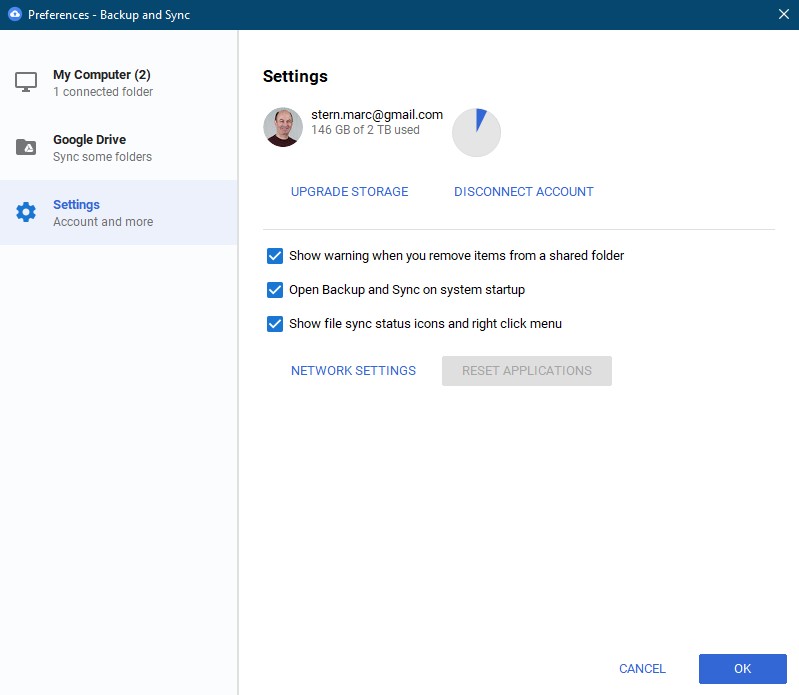Image resolution: width=799 pixels, height=695 pixels.
Task: Confirm with the OK button
Action: (x=742, y=669)
